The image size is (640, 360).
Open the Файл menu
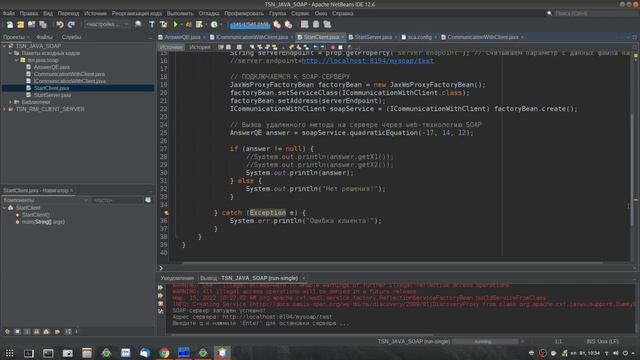9,13
